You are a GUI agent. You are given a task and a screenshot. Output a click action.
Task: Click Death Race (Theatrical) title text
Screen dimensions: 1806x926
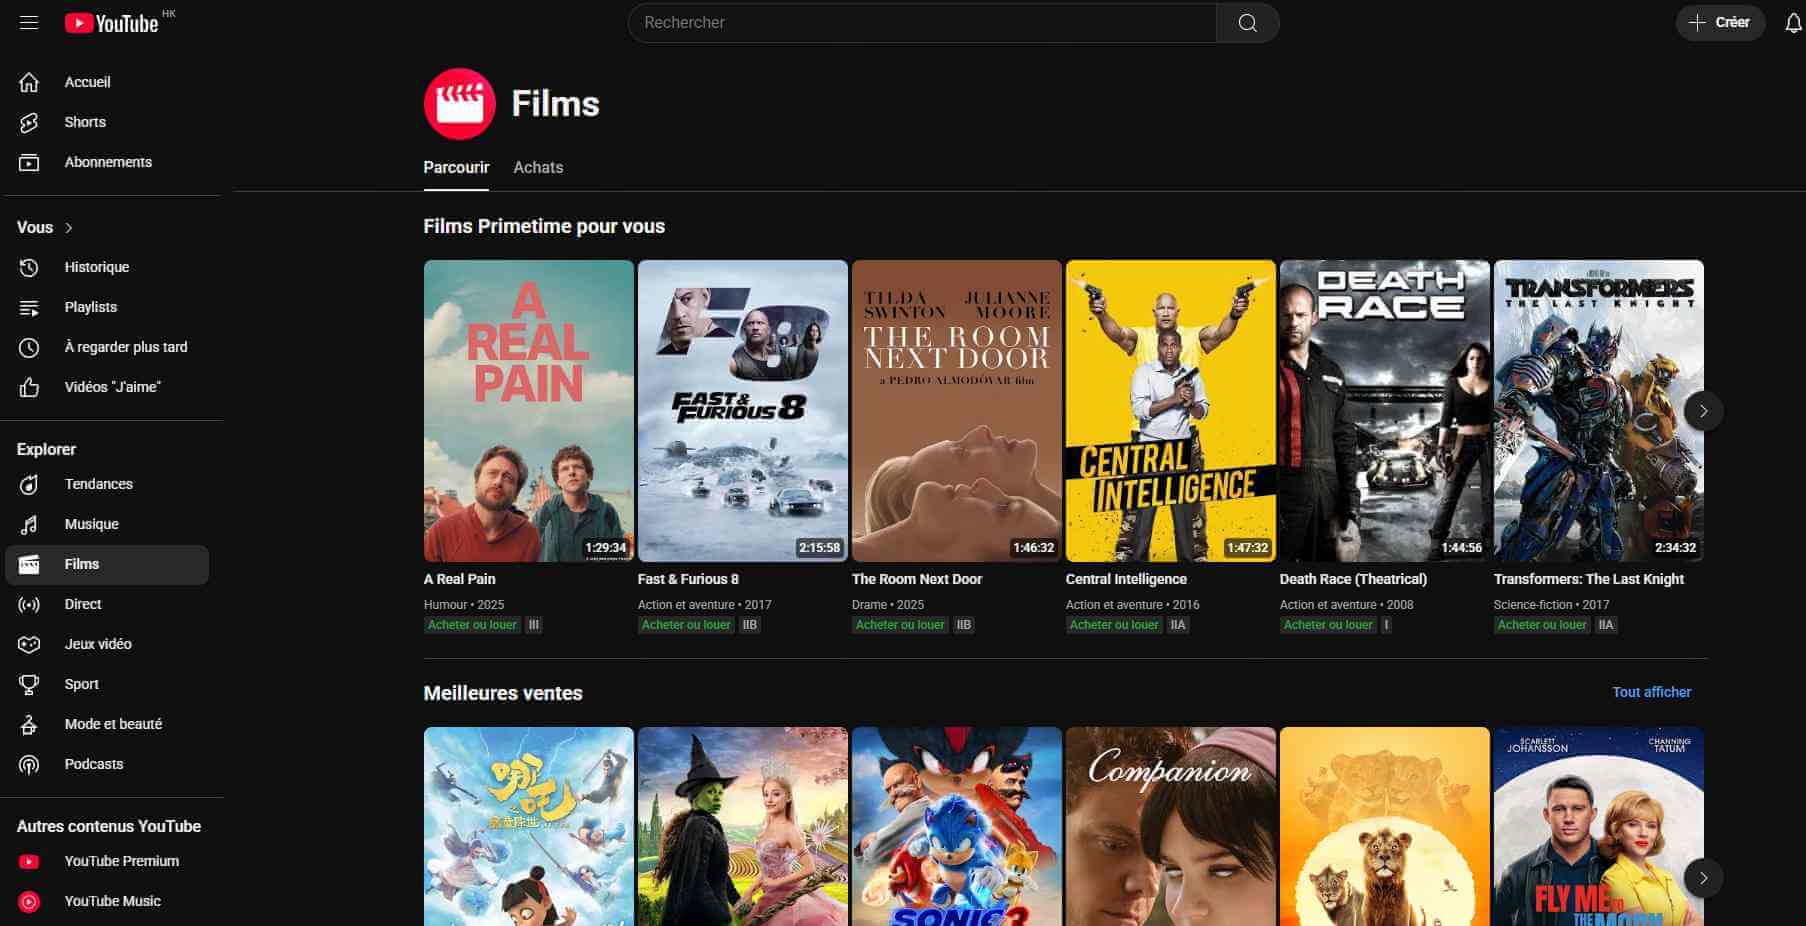click(x=1353, y=579)
